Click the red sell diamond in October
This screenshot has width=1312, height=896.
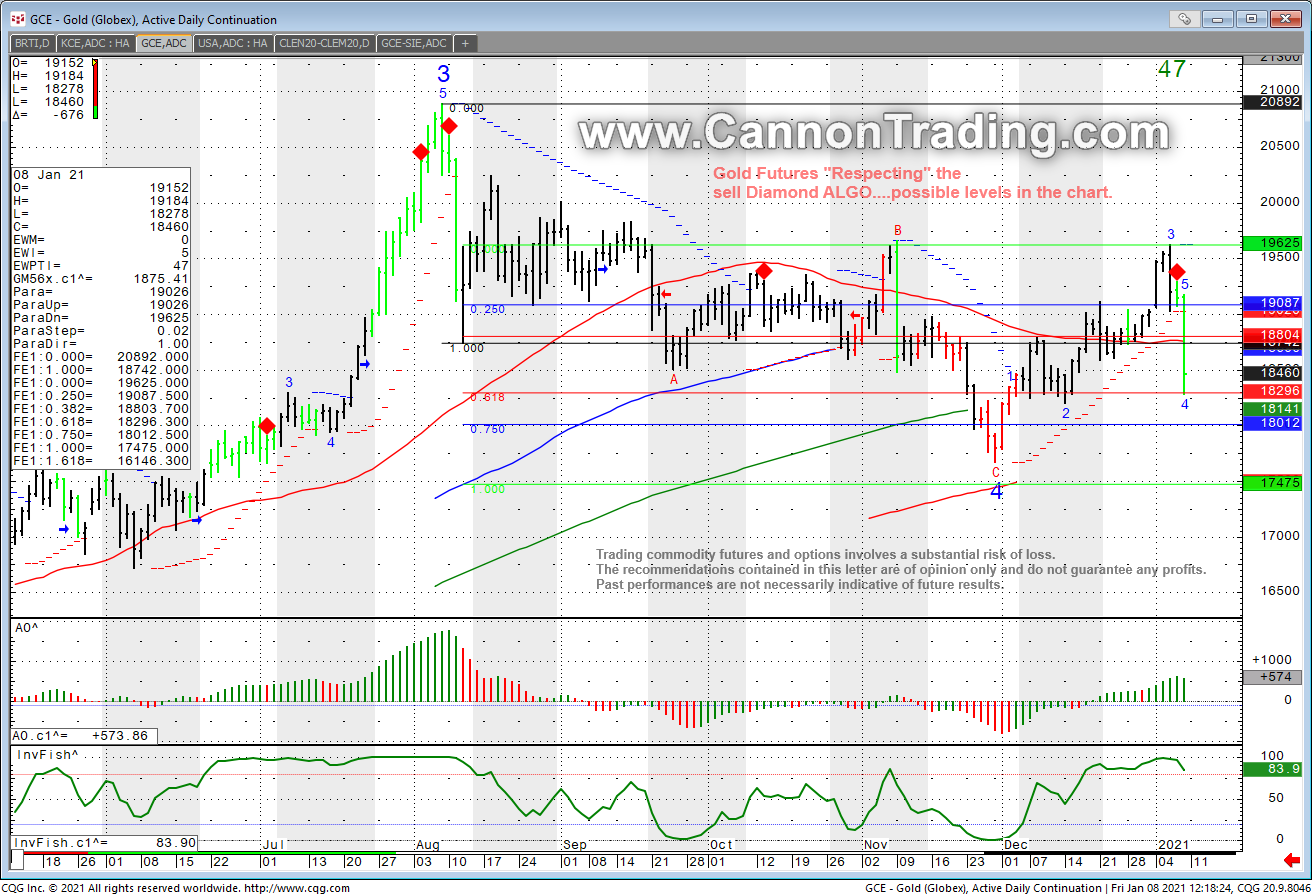coord(764,271)
